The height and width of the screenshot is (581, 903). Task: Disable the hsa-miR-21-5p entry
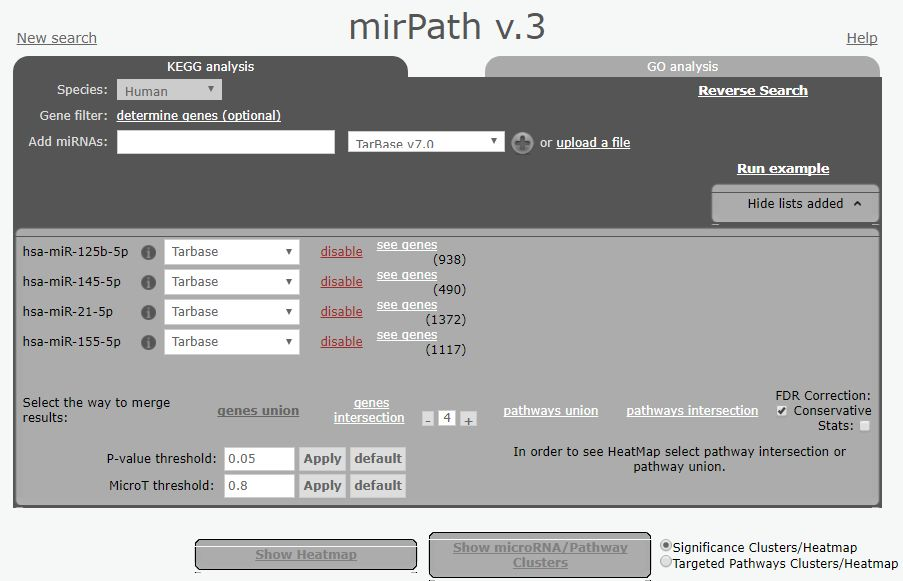click(341, 311)
